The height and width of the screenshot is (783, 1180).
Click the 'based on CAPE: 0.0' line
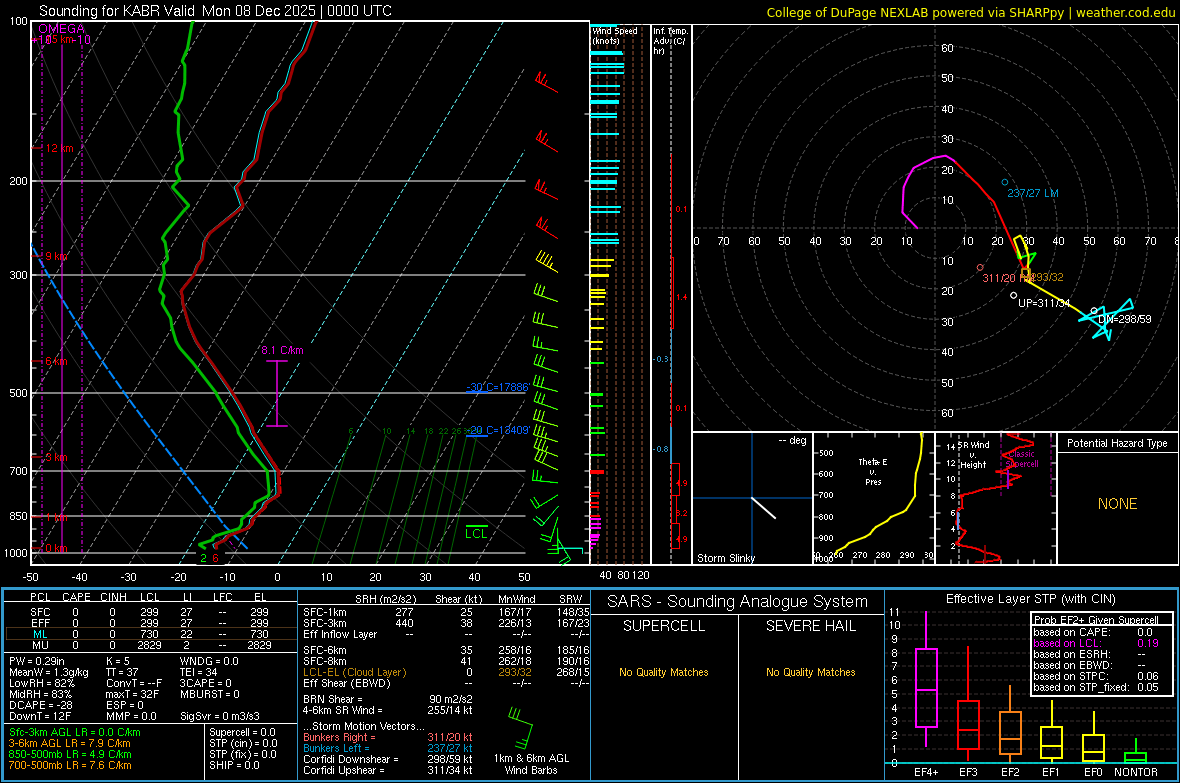1093,632
